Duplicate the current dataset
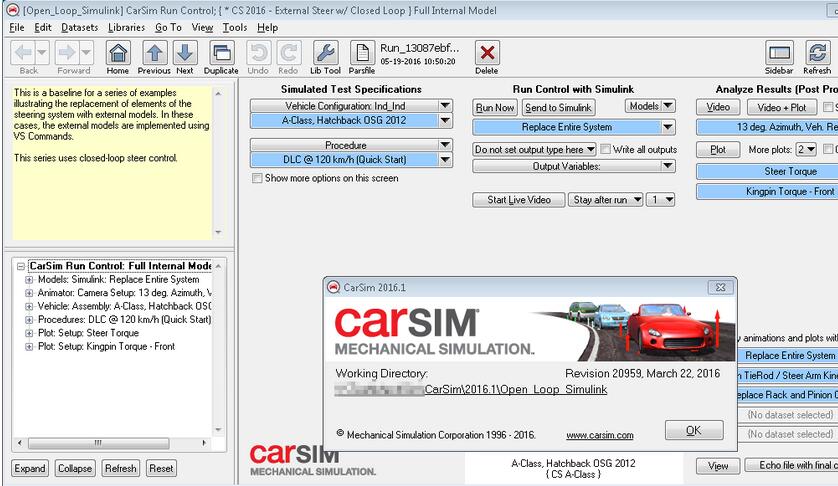The width and height of the screenshot is (838, 486). point(221,53)
